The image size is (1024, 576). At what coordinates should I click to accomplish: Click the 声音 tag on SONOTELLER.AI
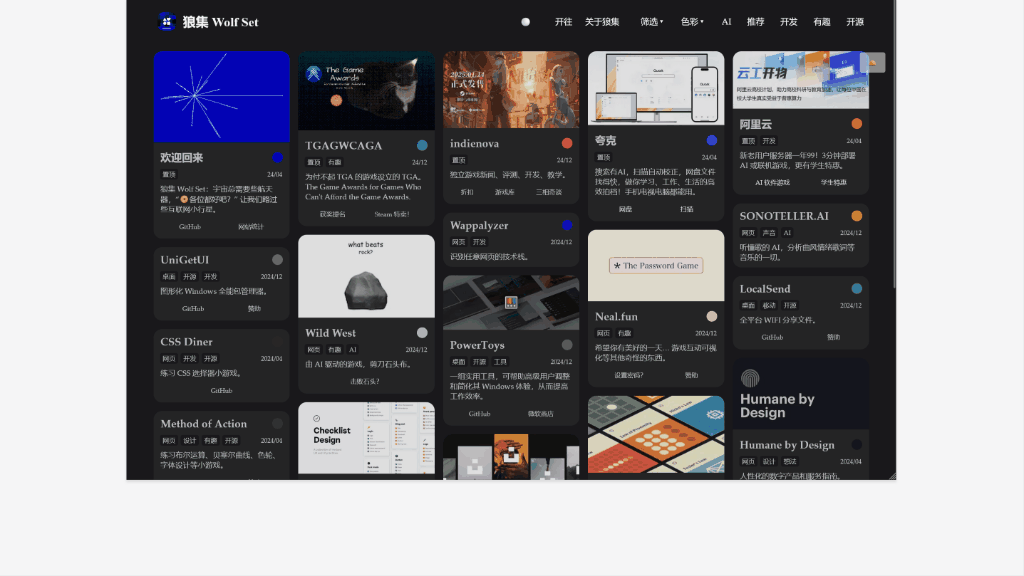(769, 232)
